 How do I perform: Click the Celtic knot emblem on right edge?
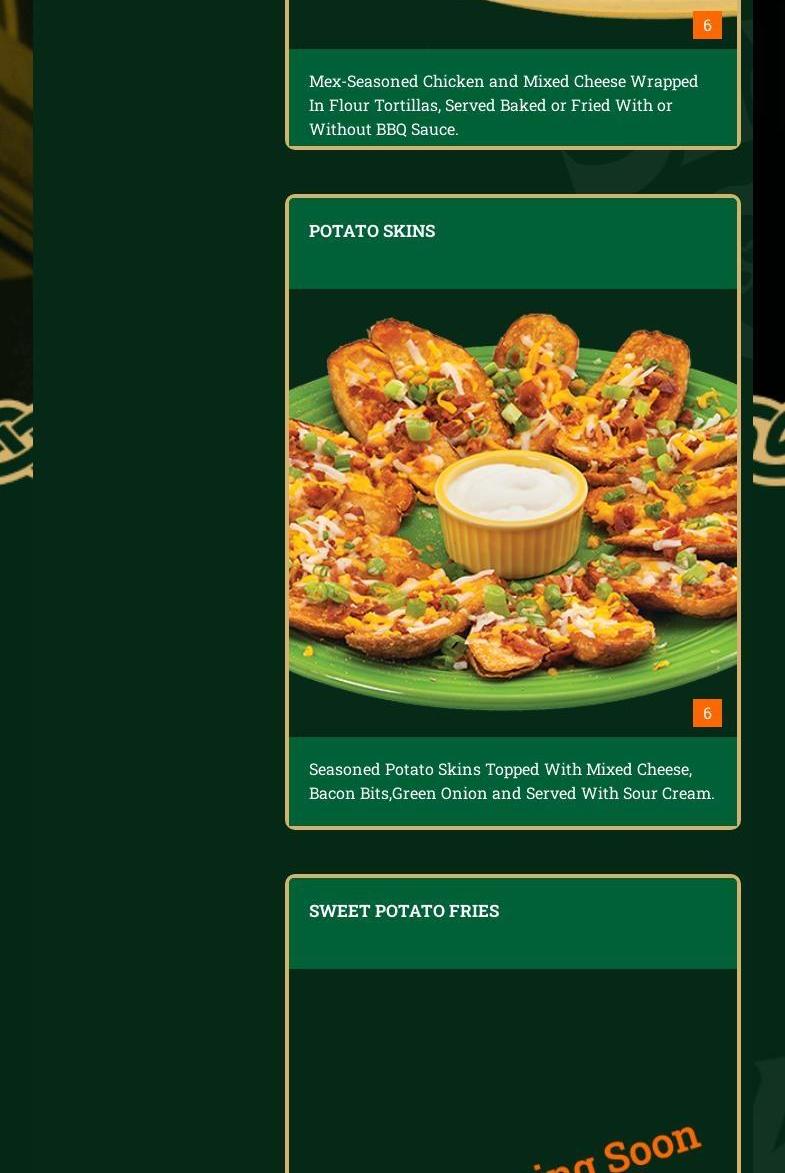[x=769, y=441]
